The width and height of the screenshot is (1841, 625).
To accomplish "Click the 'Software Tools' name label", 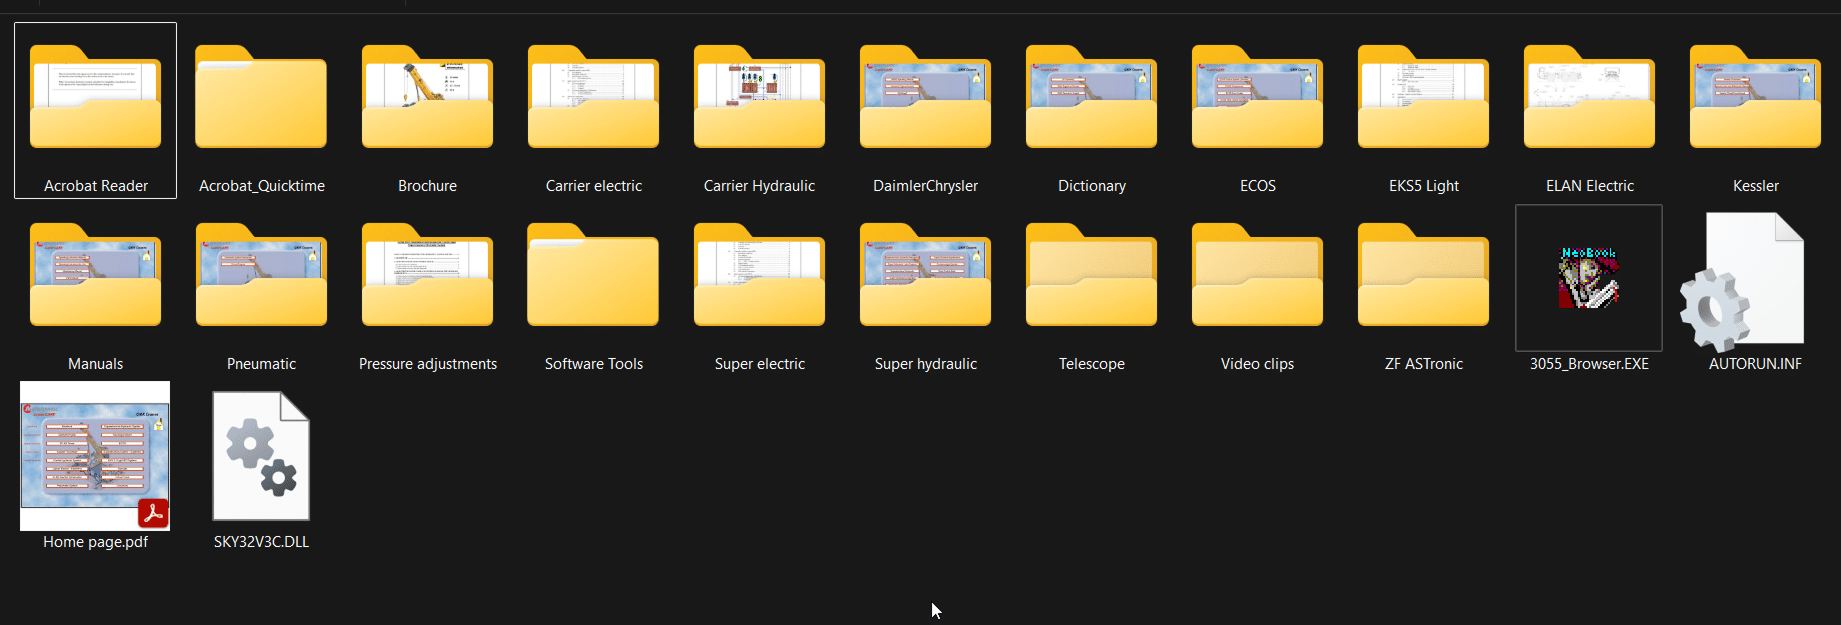I will [x=594, y=364].
